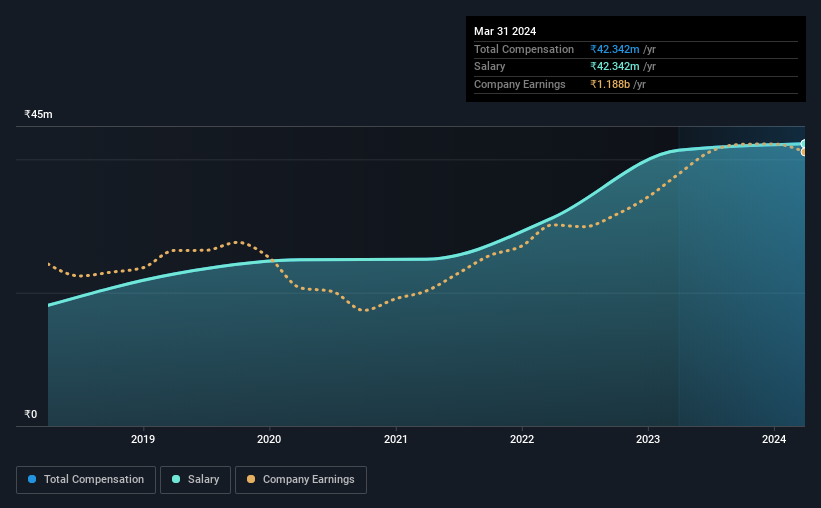Toggle the Company Earnings legend button
Image resolution: width=821 pixels, height=508 pixels.
click(x=301, y=480)
